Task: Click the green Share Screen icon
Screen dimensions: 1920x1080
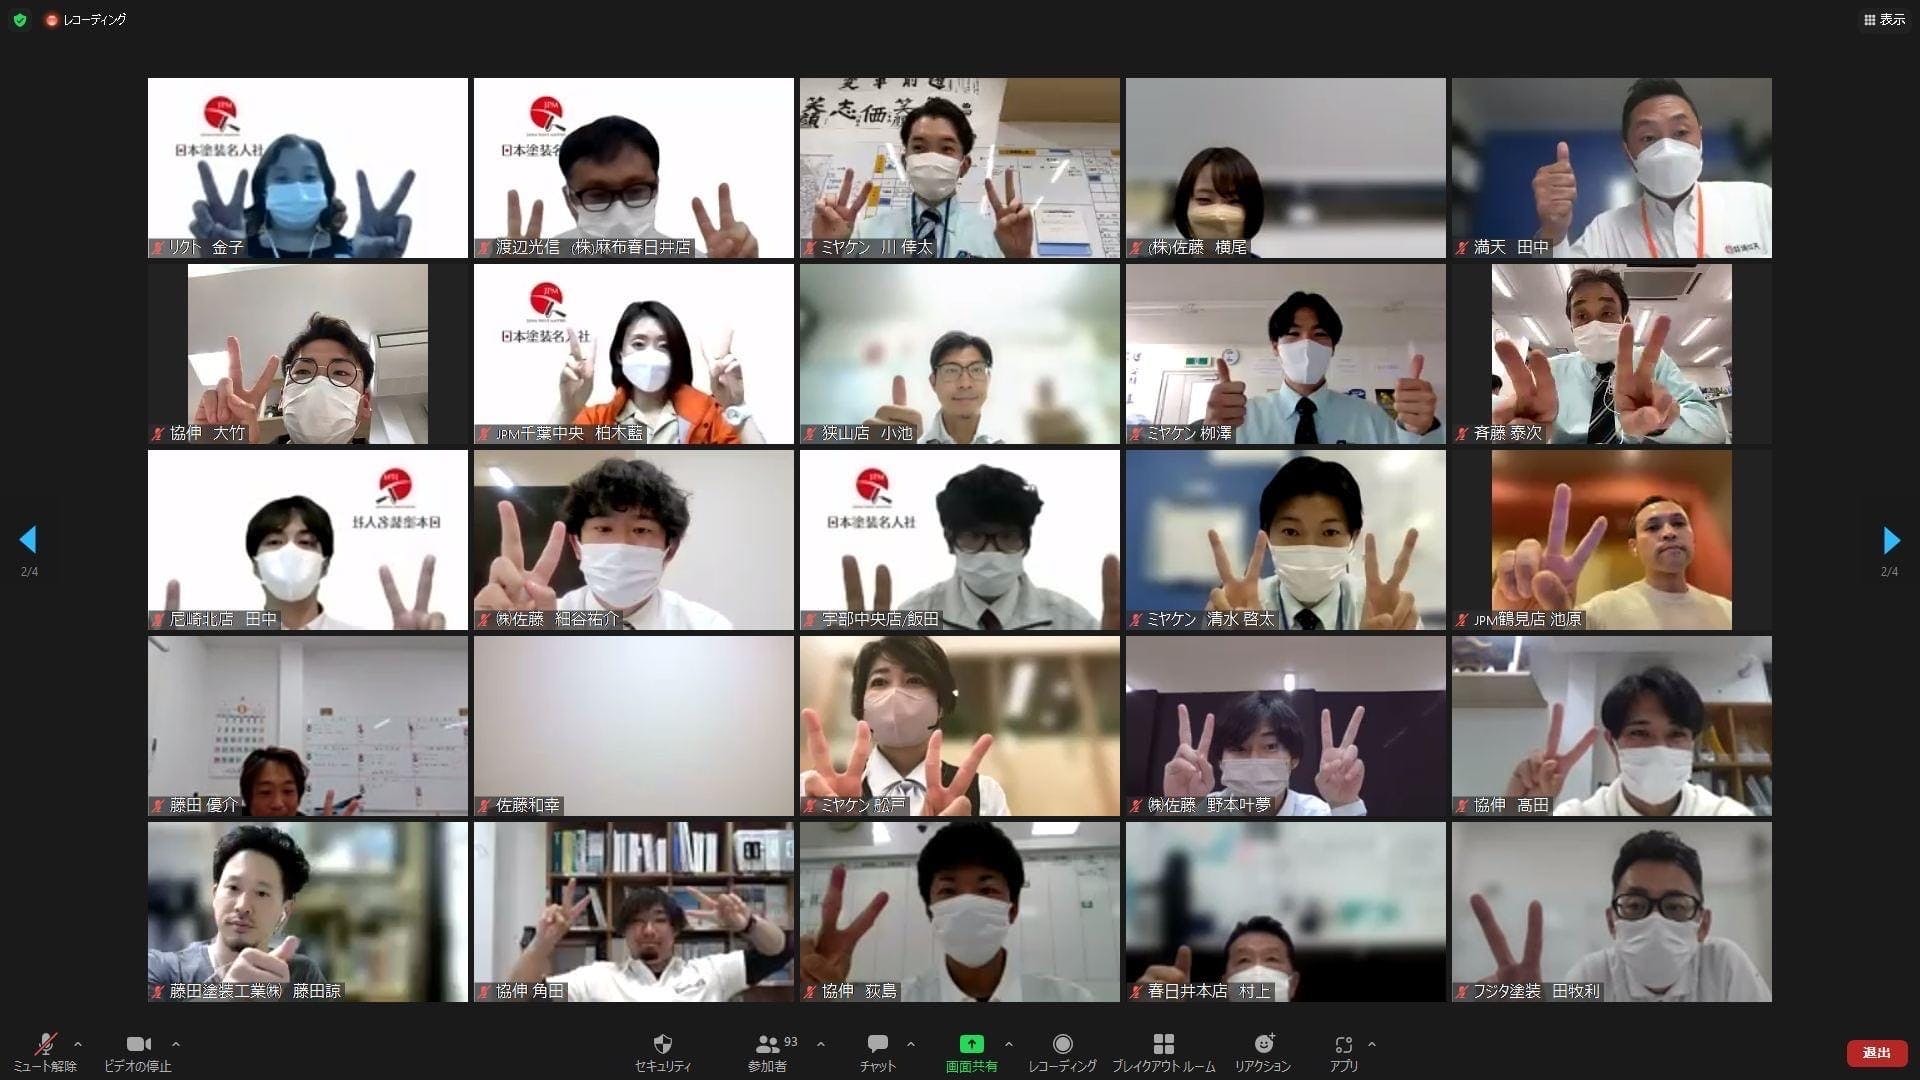Action: (x=971, y=1044)
